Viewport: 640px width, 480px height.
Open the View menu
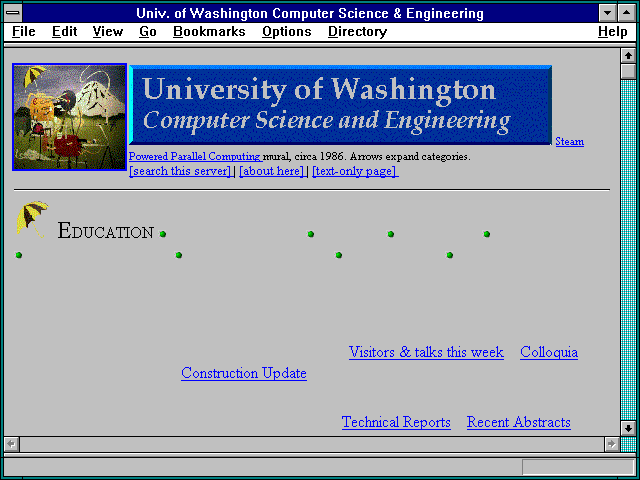pyautogui.click(x=107, y=31)
